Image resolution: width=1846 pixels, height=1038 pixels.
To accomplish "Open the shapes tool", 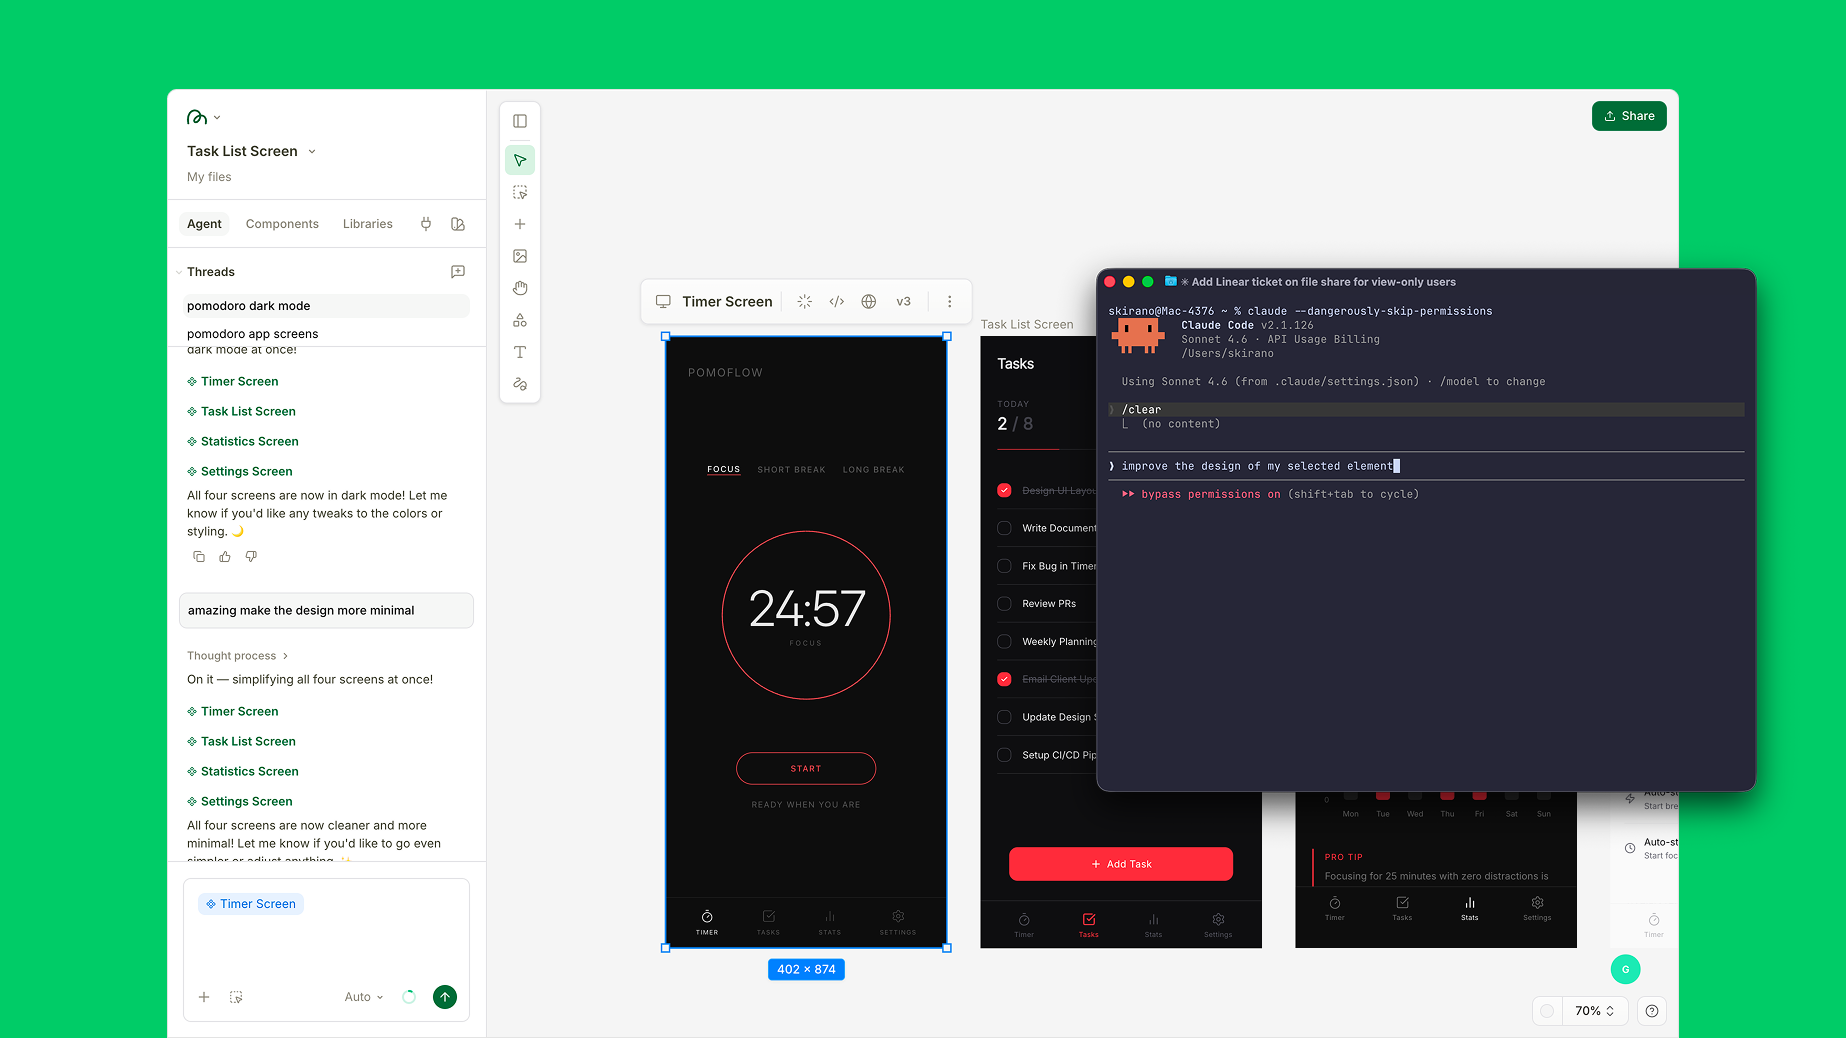I will pyautogui.click(x=520, y=320).
